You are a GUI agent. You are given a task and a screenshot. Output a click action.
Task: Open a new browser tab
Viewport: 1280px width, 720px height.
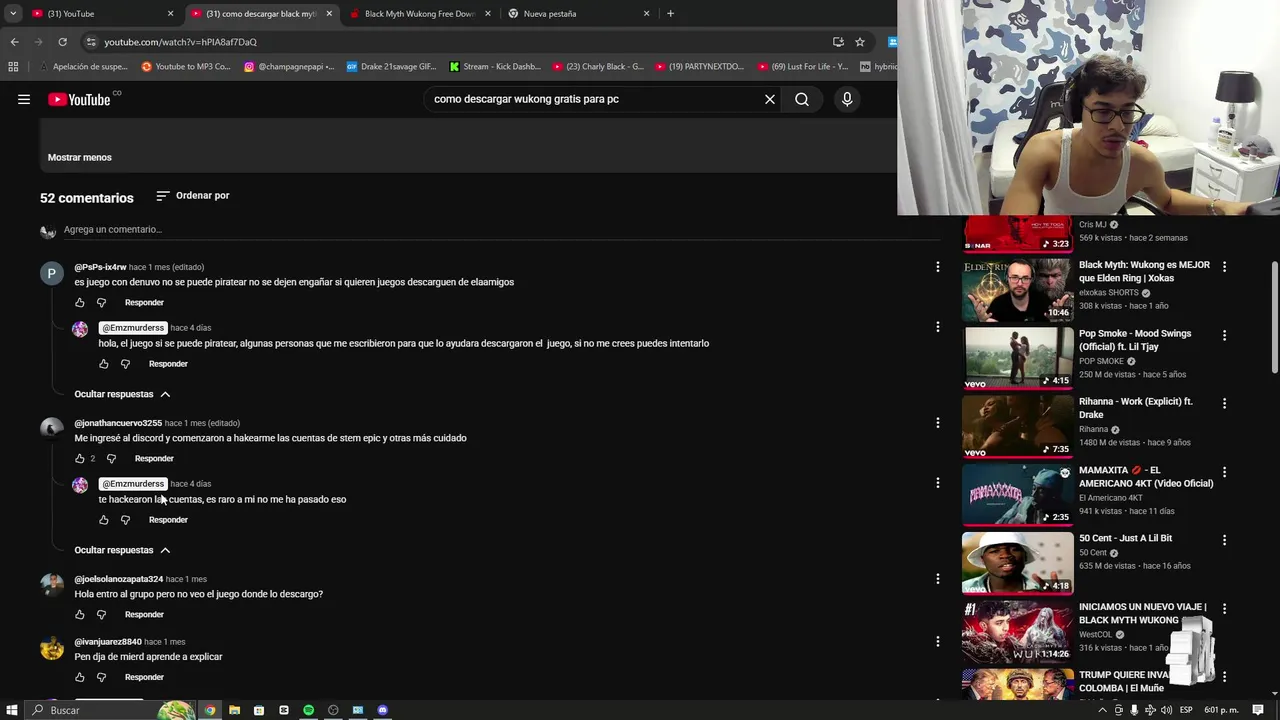(x=670, y=14)
